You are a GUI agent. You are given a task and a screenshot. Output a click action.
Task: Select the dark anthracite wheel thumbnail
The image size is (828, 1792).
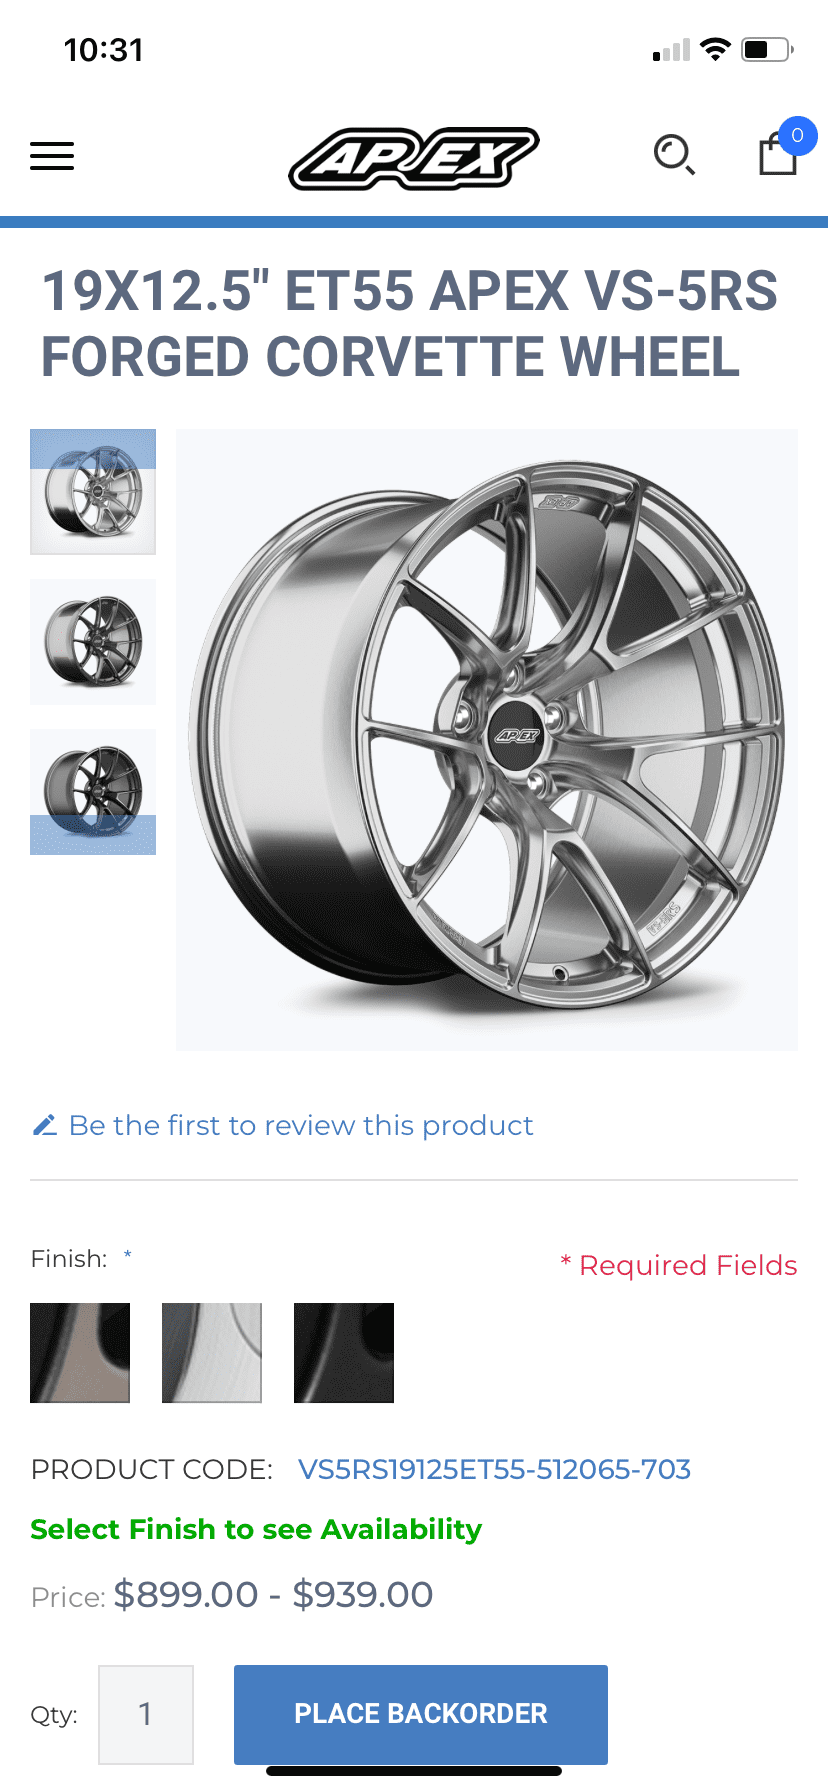[x=93, y=642]
